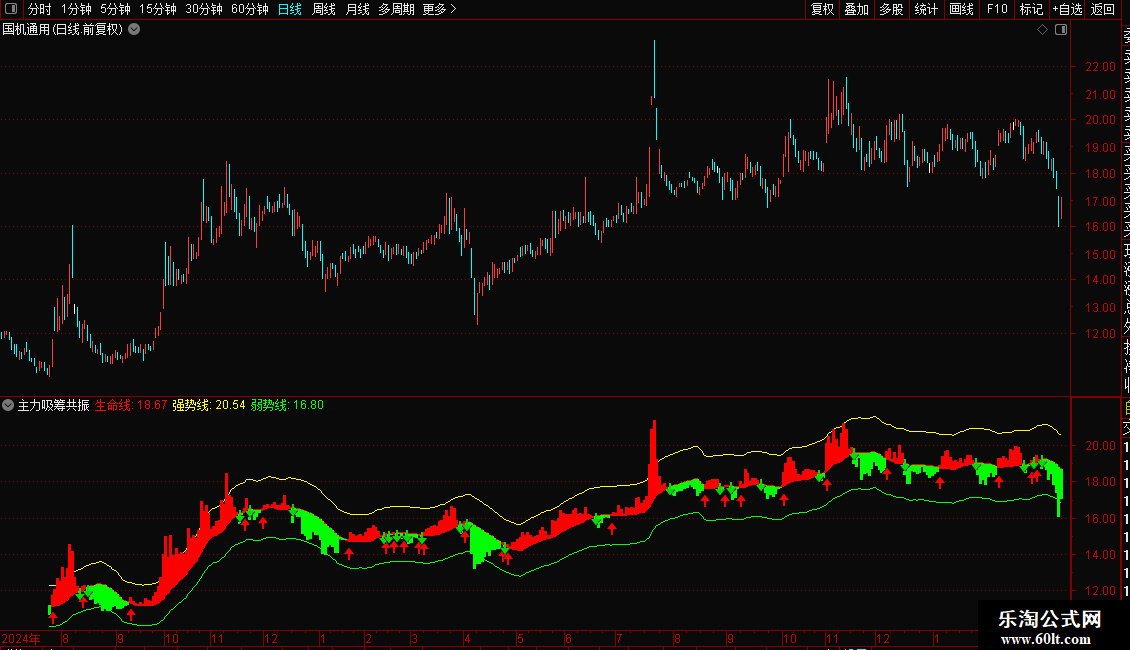Click the 国机通用(日线.前复权) chart title
This screenshot has height=650, width=1130.
pos(63,30)
